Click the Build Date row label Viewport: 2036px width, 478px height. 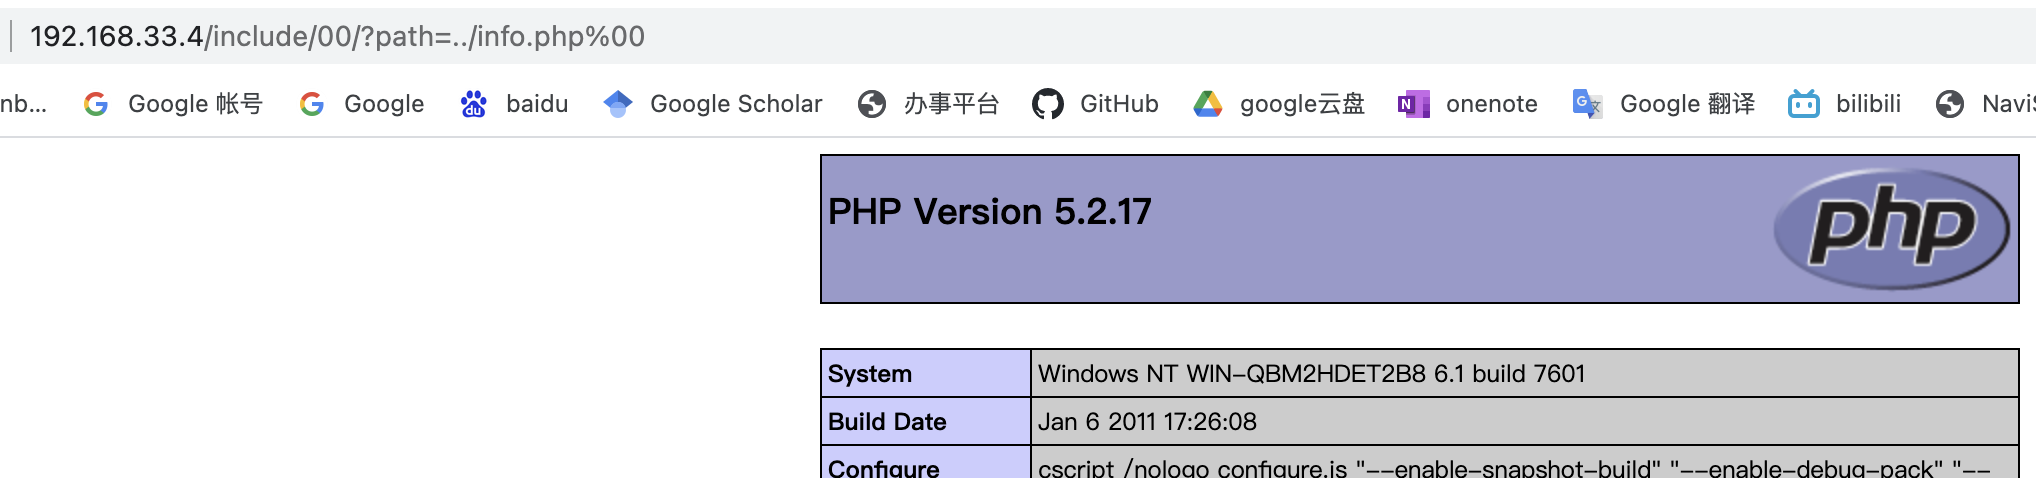point(887,422)
